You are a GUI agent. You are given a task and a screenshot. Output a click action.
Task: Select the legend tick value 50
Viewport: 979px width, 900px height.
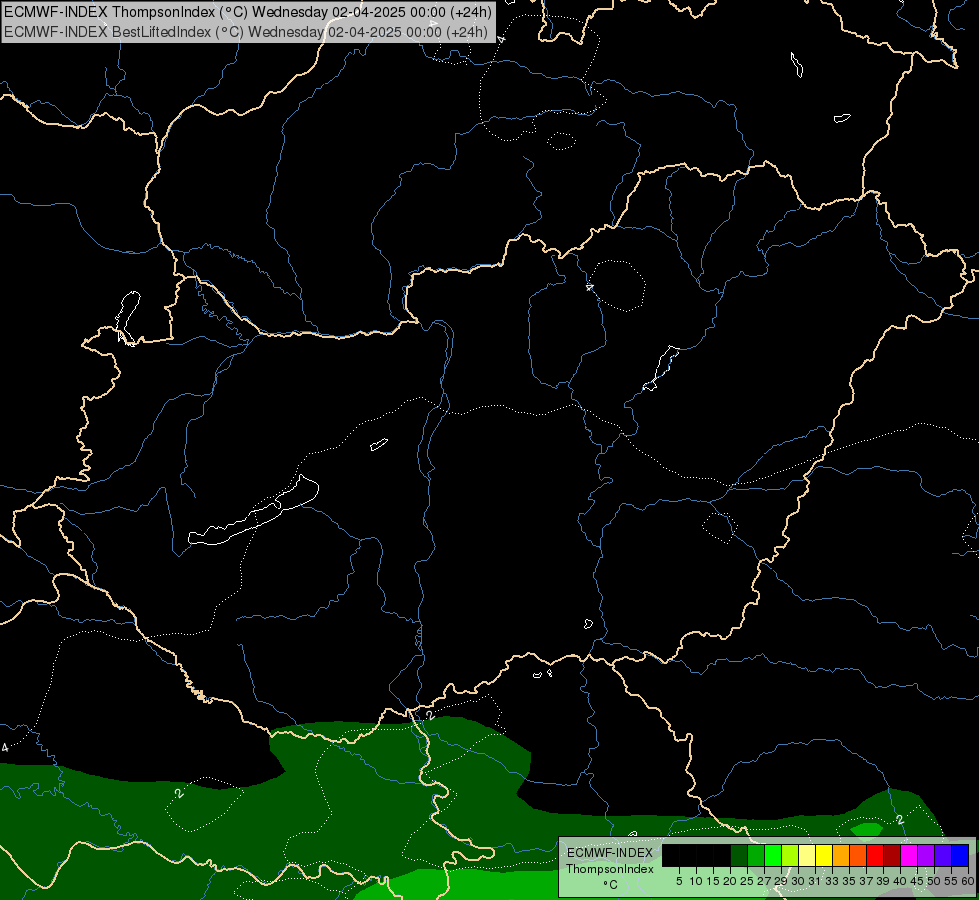934,881
